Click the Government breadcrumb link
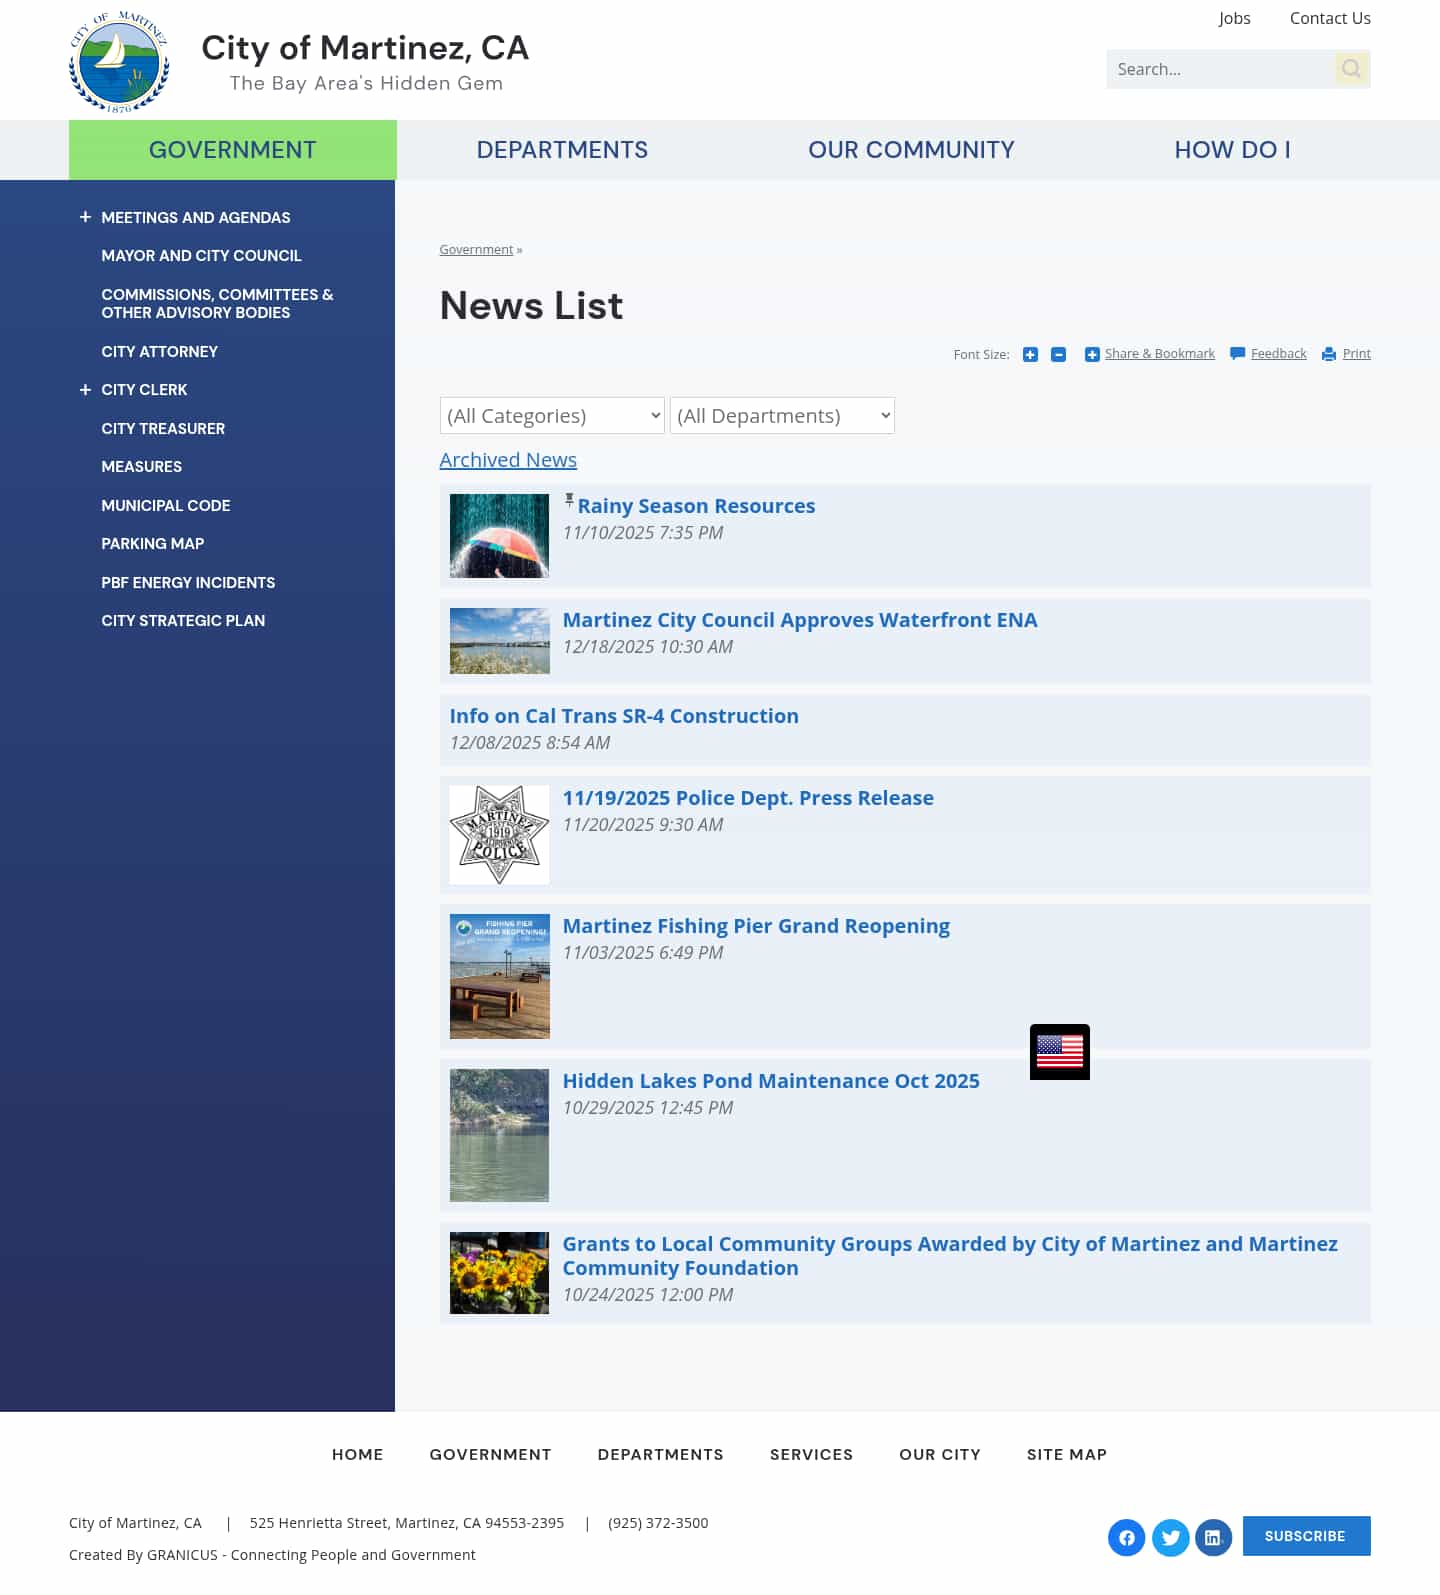Image resolution: width=1440 pixels, height=1595 pixels. (476, 250)
